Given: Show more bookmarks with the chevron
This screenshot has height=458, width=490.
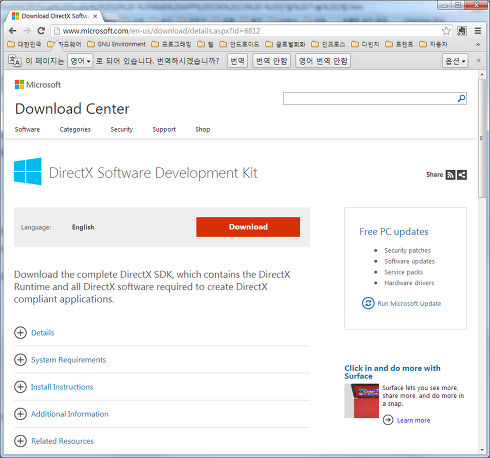Looking at the screenshot, I should coord(478,44).
